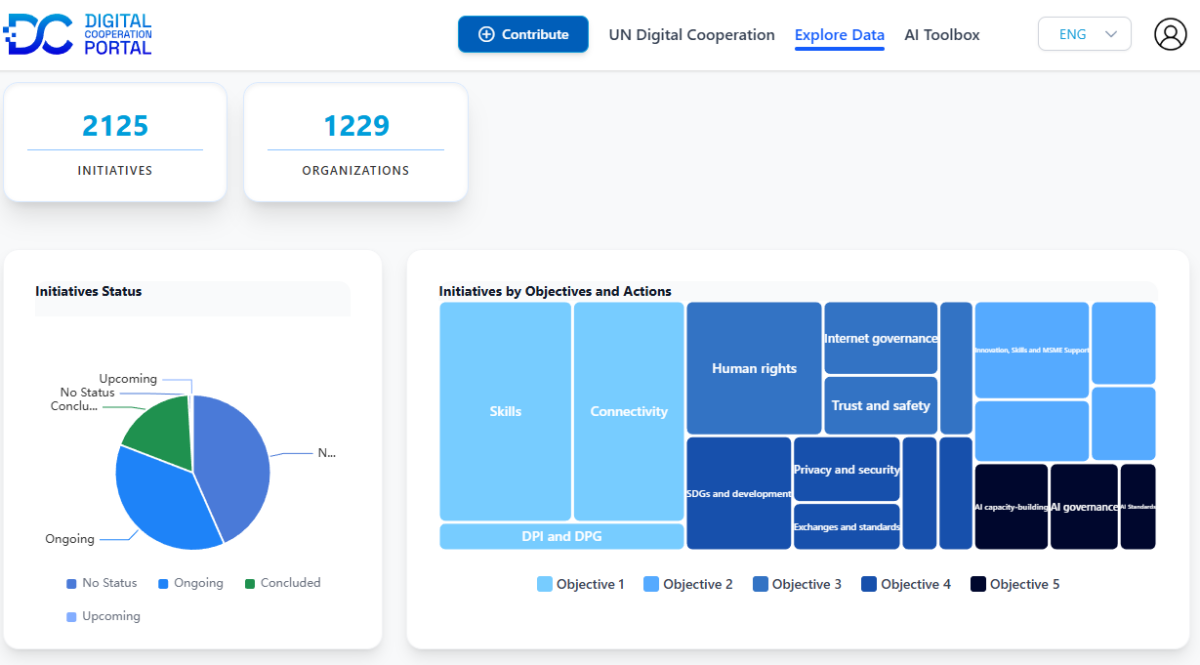Viewport: 1200px width, 665px height.
Task: Open the ENG language dropdown
Action: pos(1085,34)
